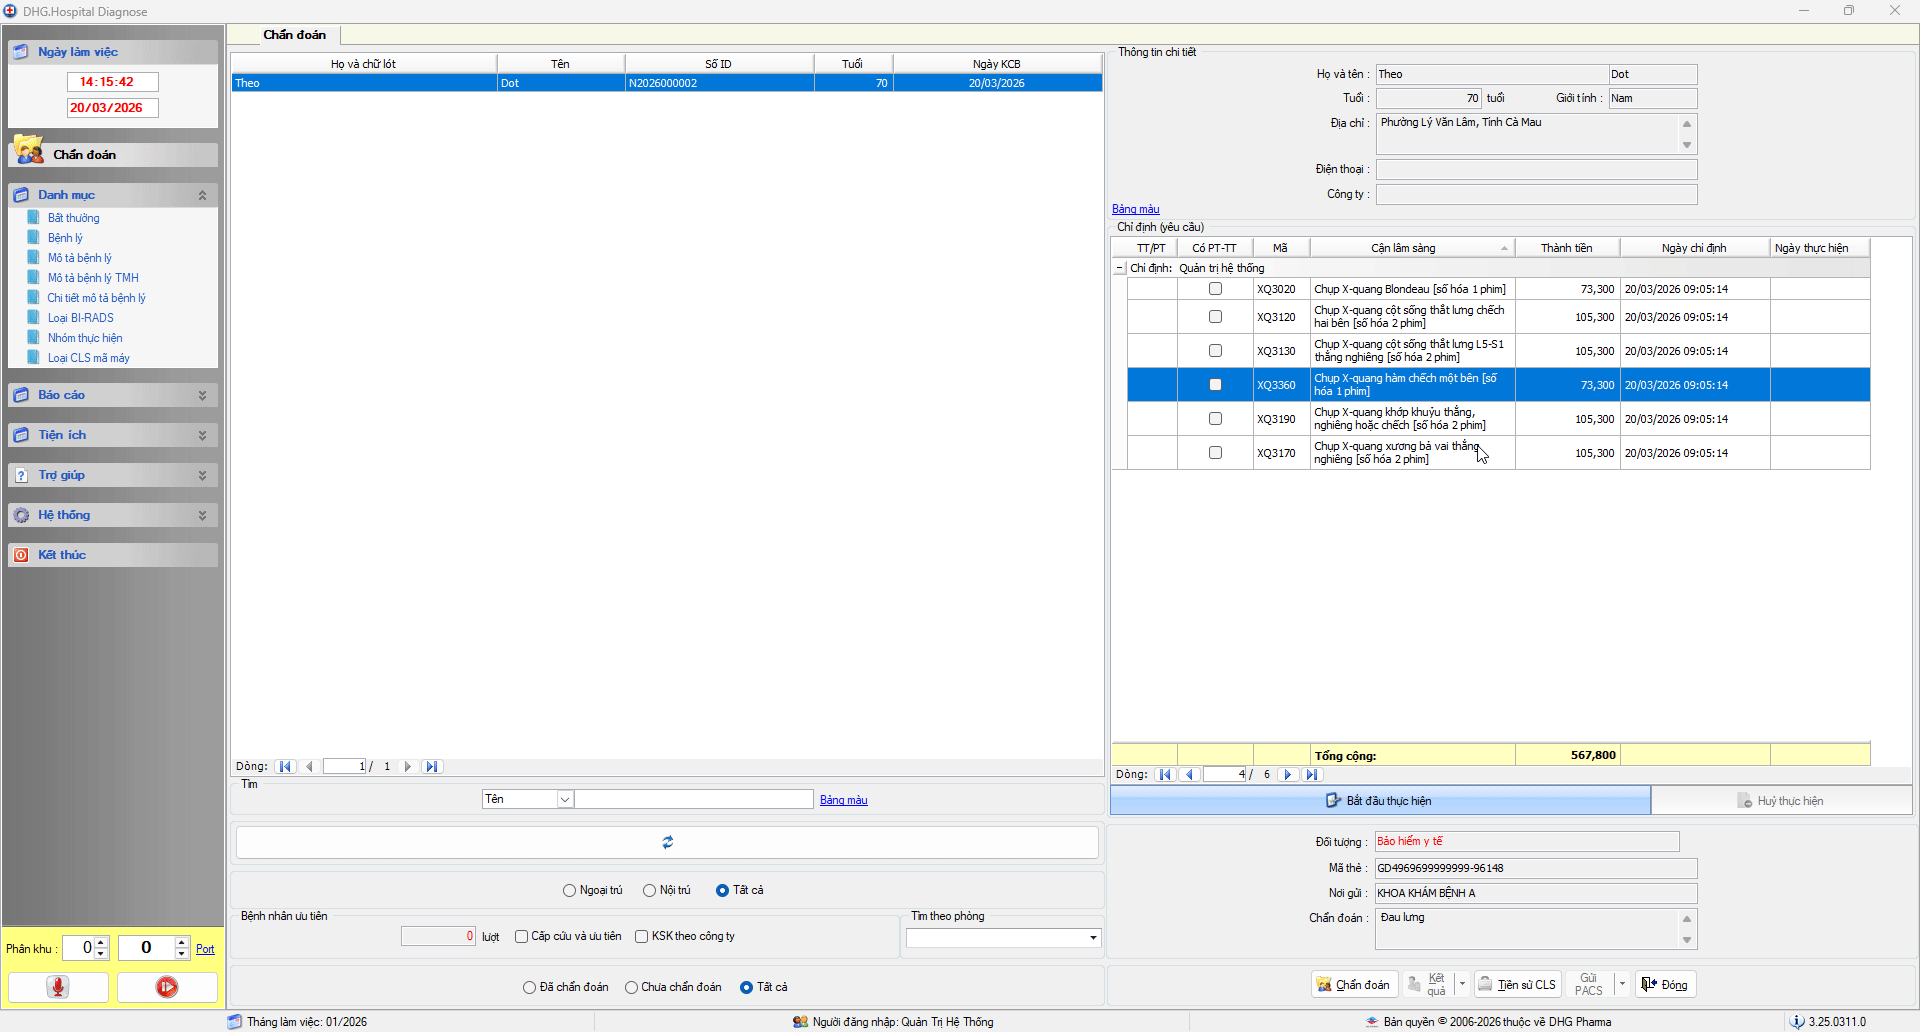The width and height of the screenshot is (1920, 1032).
Task: Click the Tiền sử CLS button
Action: [x=1518, y=985]
